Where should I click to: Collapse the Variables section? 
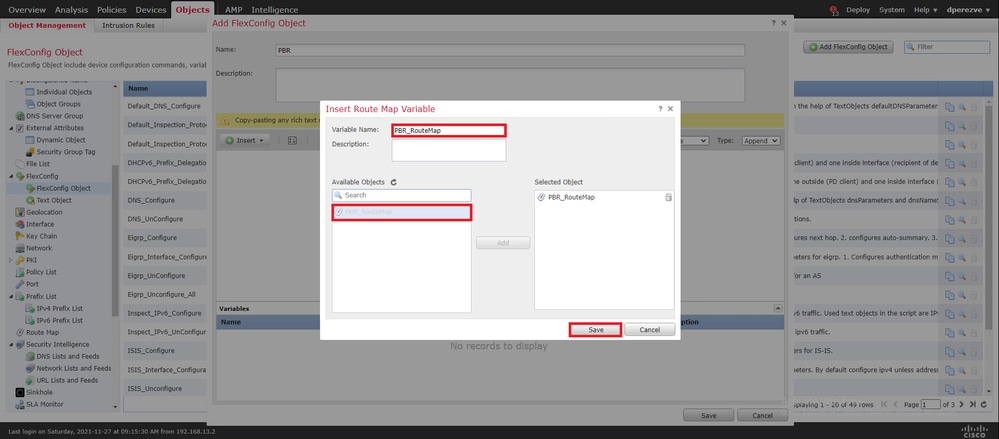778,308
